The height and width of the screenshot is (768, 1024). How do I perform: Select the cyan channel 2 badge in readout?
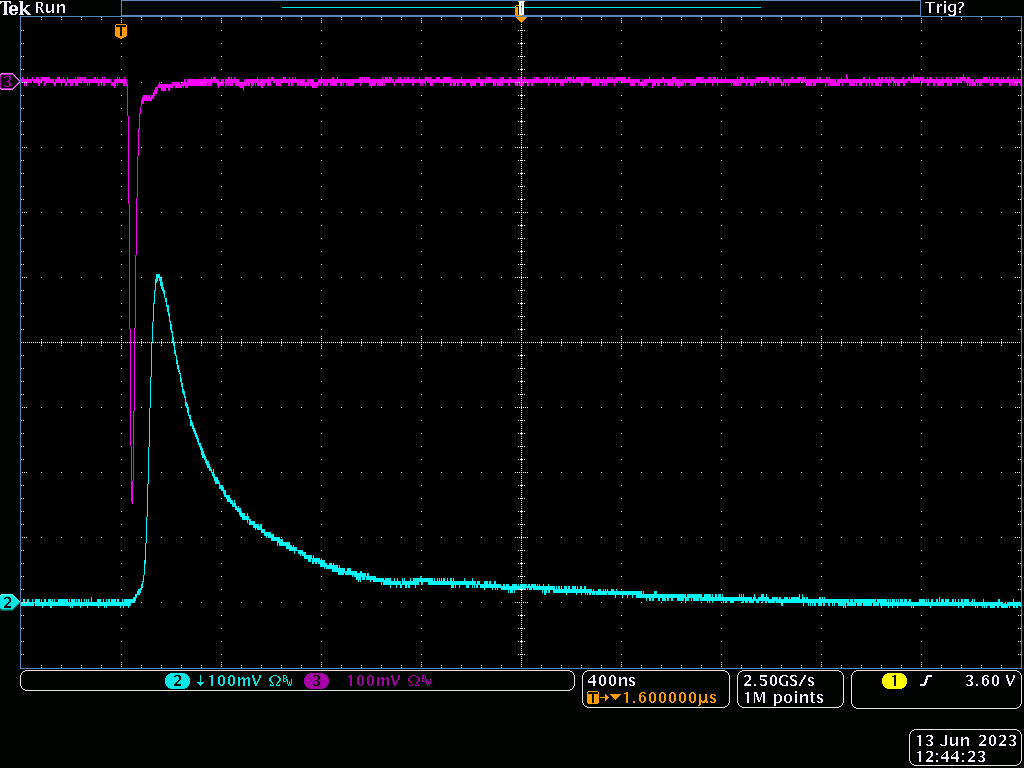point(177,681)
